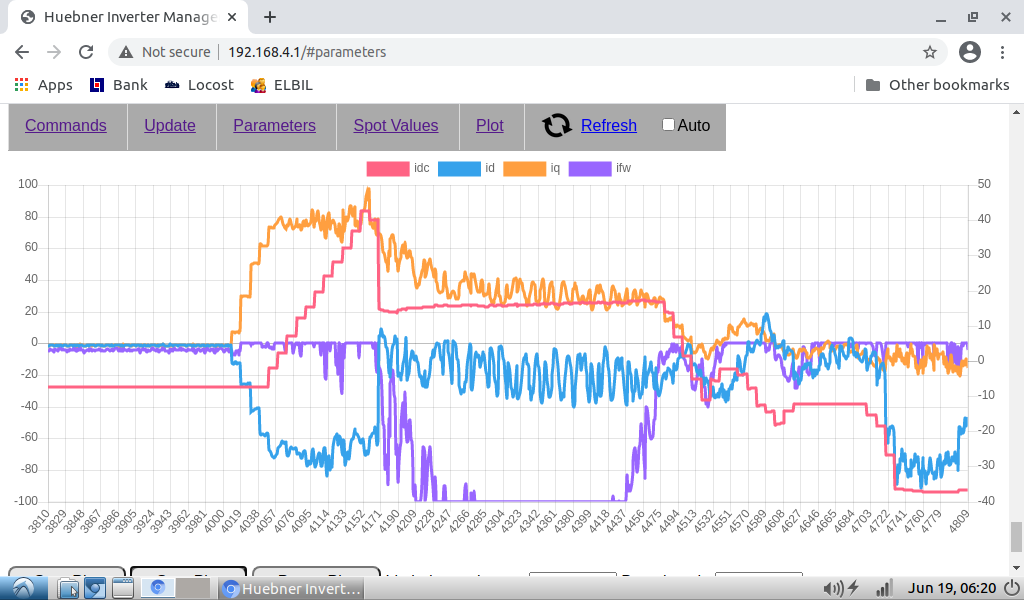Enable the Auto refresh checkbox

669,125
